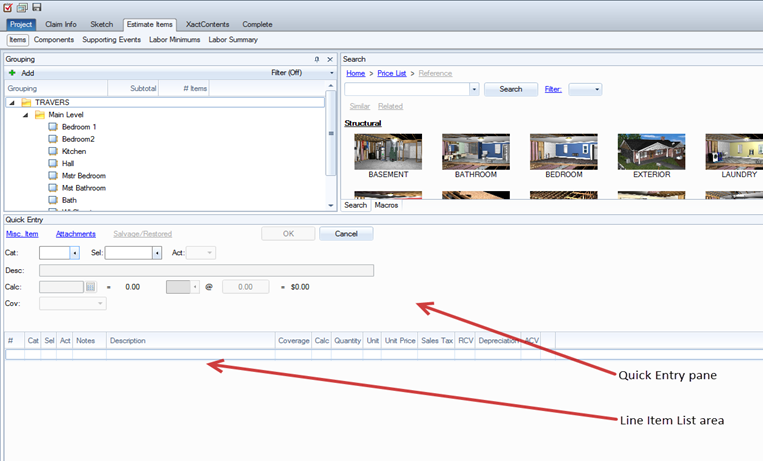Select the Labor Minimums sub-tab
763x461 pixels.
[x=175, y=40]
